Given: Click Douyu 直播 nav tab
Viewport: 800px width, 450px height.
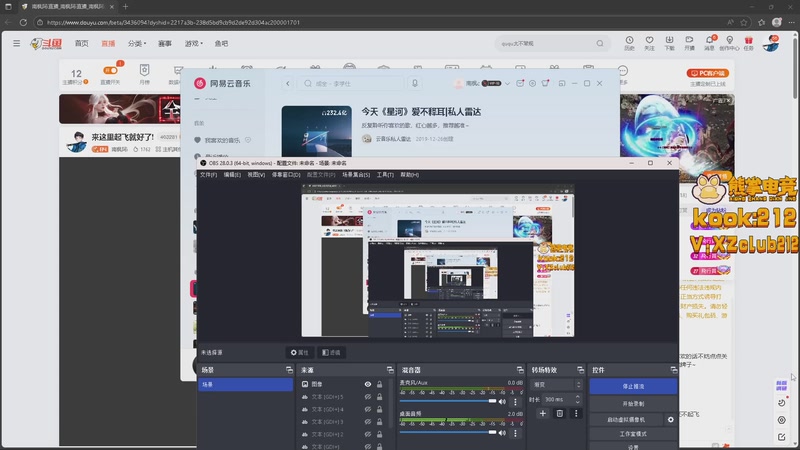Looking at the screenshot, I should click(108, 43).
